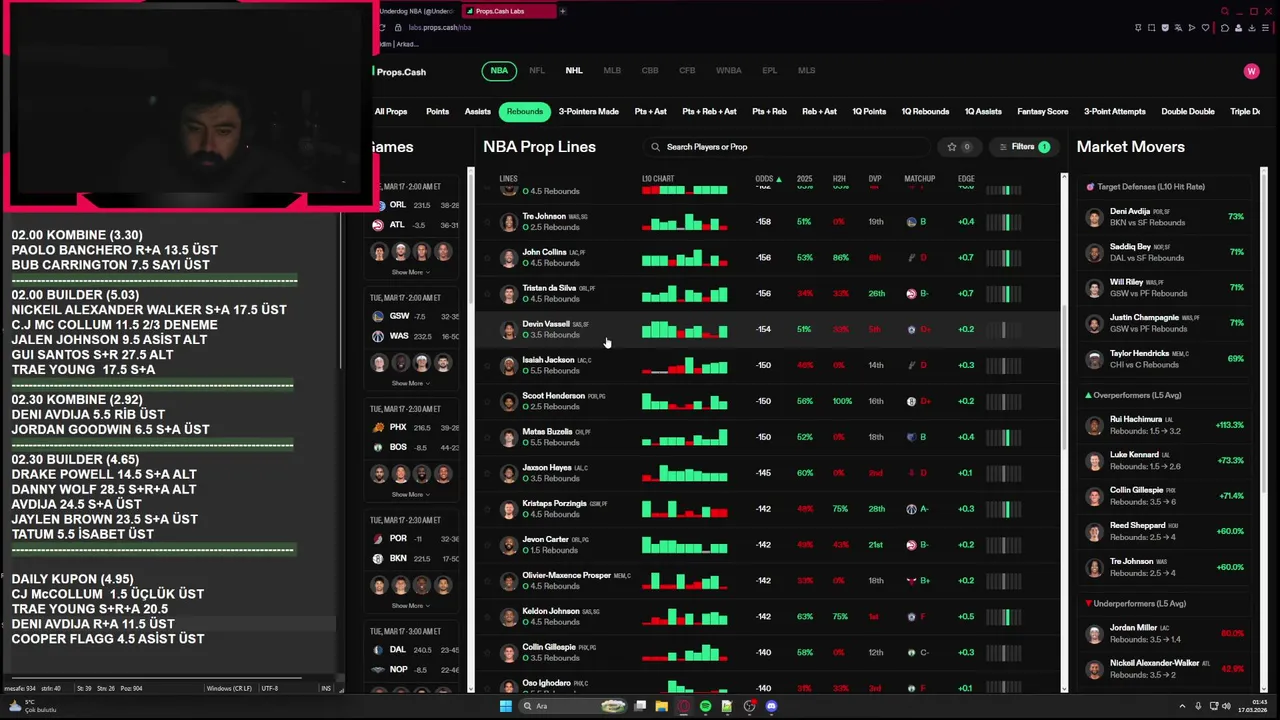The image size is (1280, 720).
Task: Switch to the NHL league tab
Action: click(x=574, y=71)
